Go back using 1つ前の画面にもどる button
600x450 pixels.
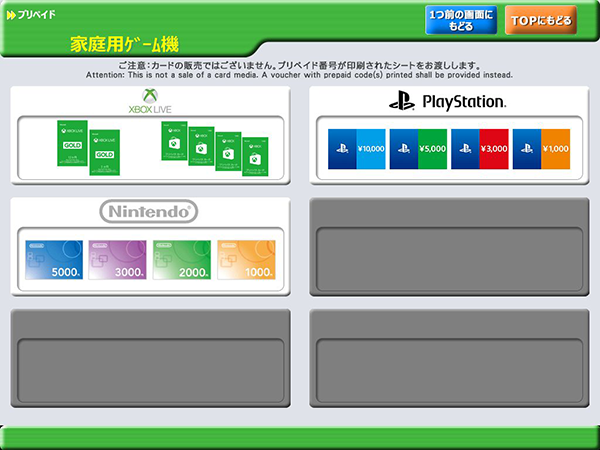click(461, 20)
